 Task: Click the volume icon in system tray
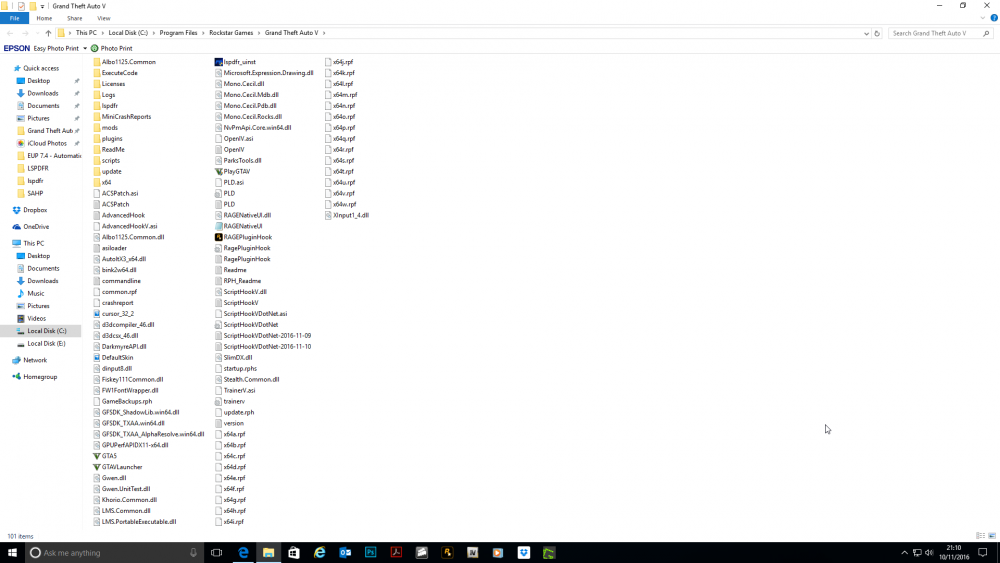point(929,553)
